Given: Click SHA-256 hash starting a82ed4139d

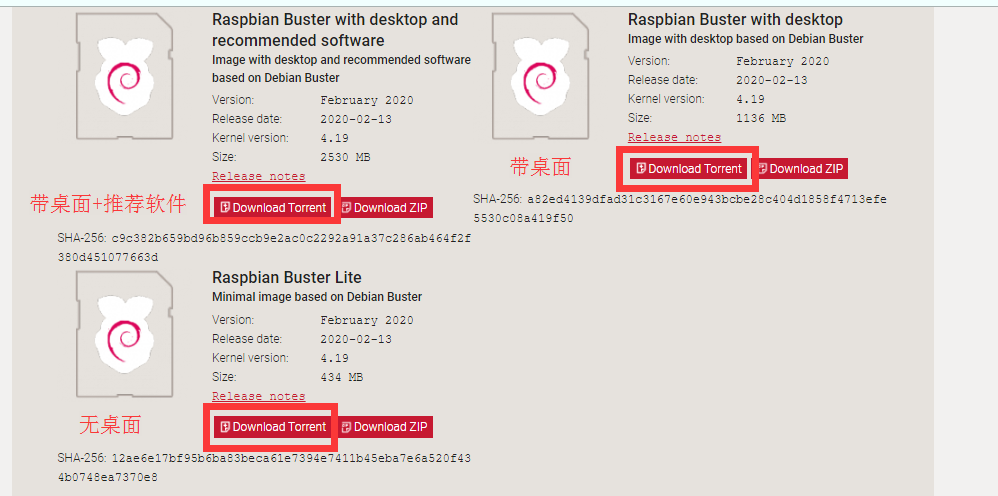Looking at the screenshot, I should coord(680,209).
